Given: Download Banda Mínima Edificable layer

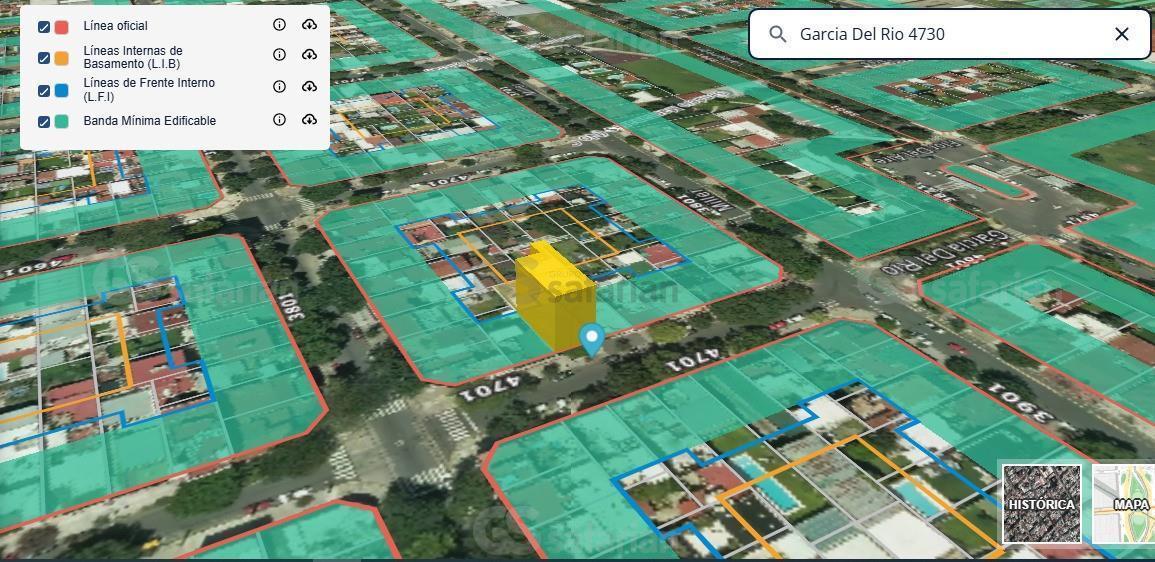Looking at the screenshot, I should click(x=309, y=119).
